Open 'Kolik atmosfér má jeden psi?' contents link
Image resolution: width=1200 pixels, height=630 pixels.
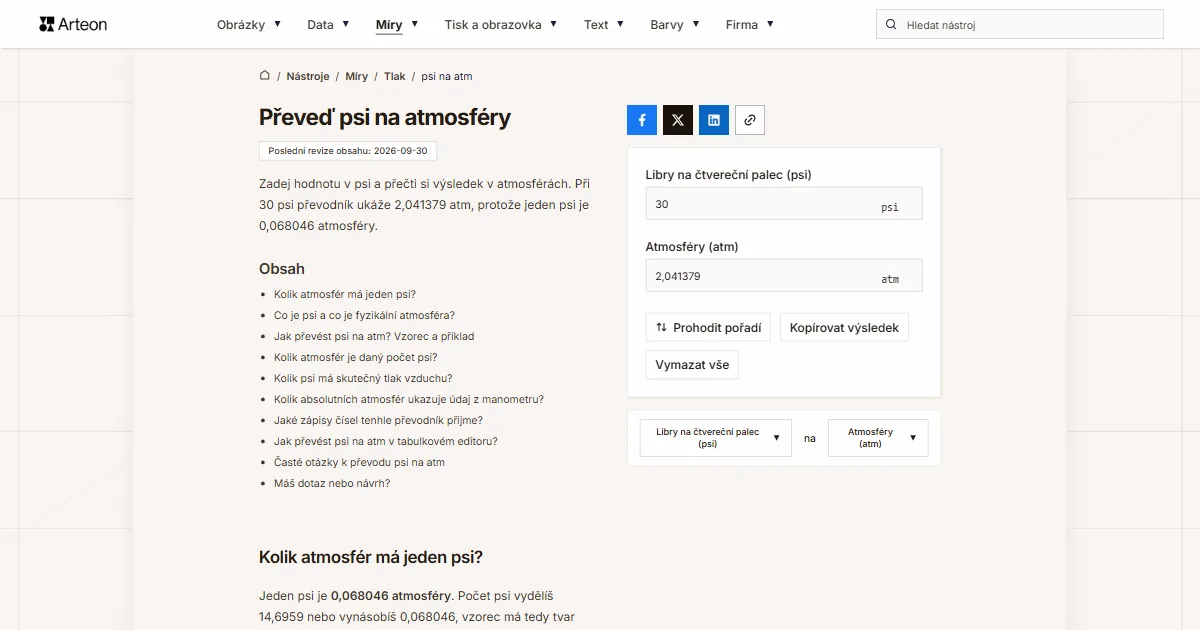(x=345, y=294)
